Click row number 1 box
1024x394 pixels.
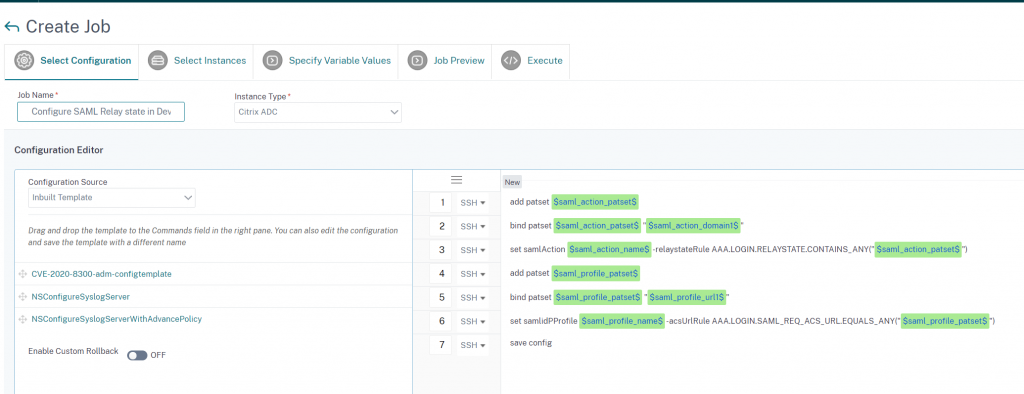pos(441,203)
